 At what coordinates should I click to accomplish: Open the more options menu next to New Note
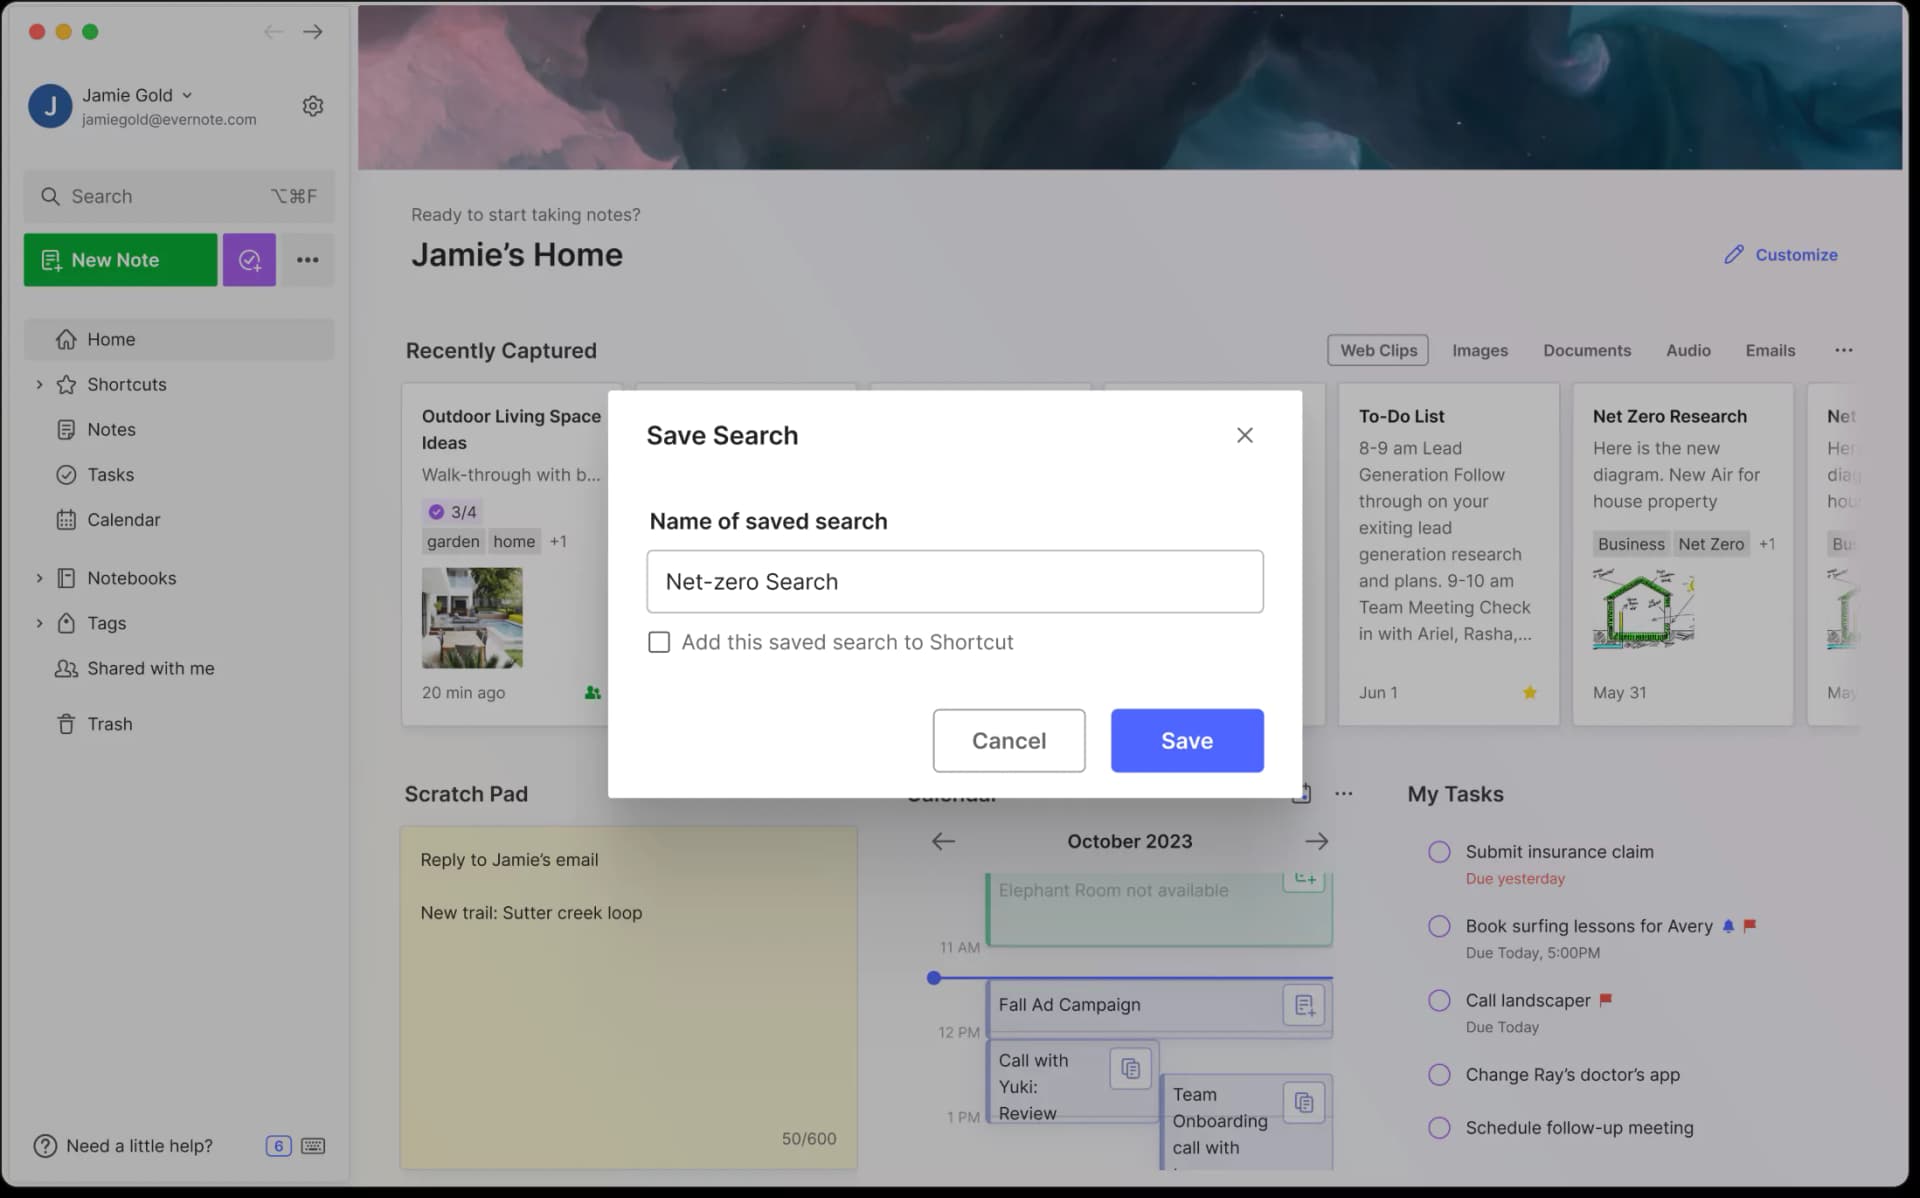(307, 259)
